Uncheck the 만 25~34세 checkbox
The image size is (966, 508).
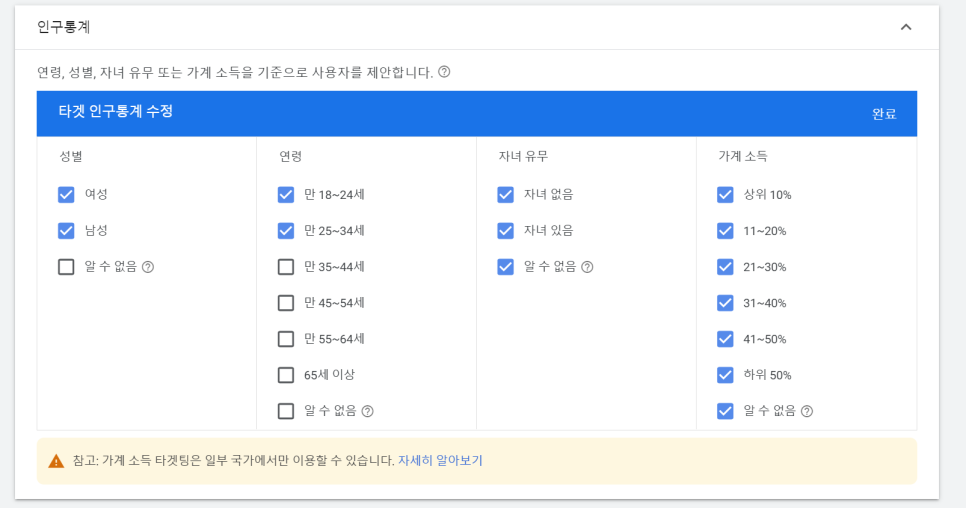coord(286,231)
